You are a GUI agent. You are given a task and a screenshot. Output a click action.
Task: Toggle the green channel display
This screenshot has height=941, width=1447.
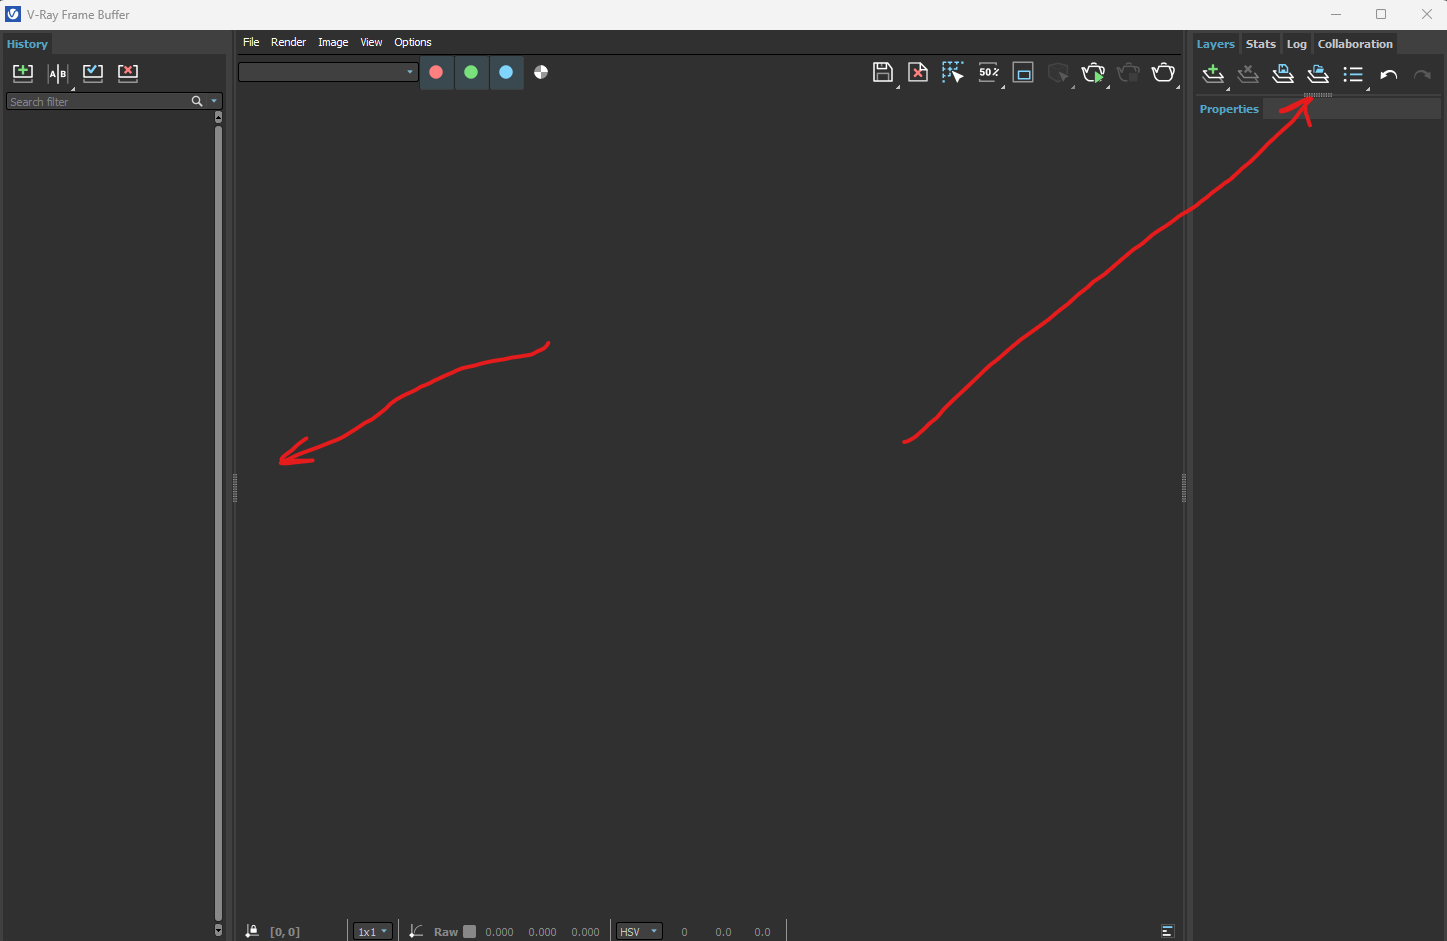click(471, 72)
